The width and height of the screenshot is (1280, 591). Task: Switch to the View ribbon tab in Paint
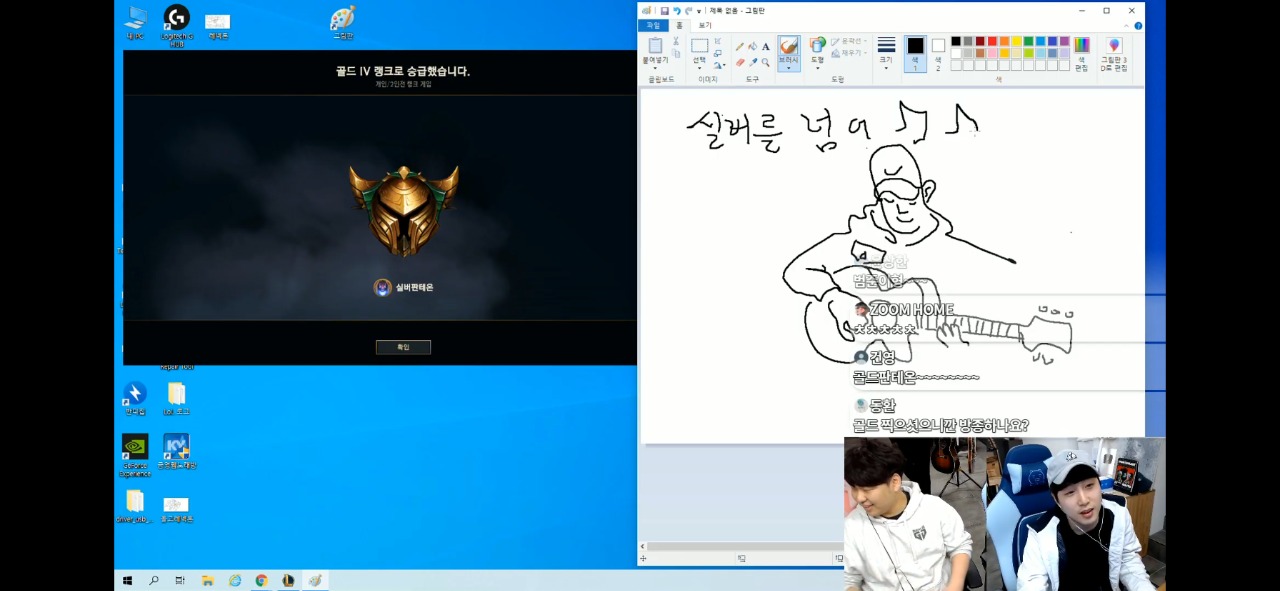coord(705,25)
